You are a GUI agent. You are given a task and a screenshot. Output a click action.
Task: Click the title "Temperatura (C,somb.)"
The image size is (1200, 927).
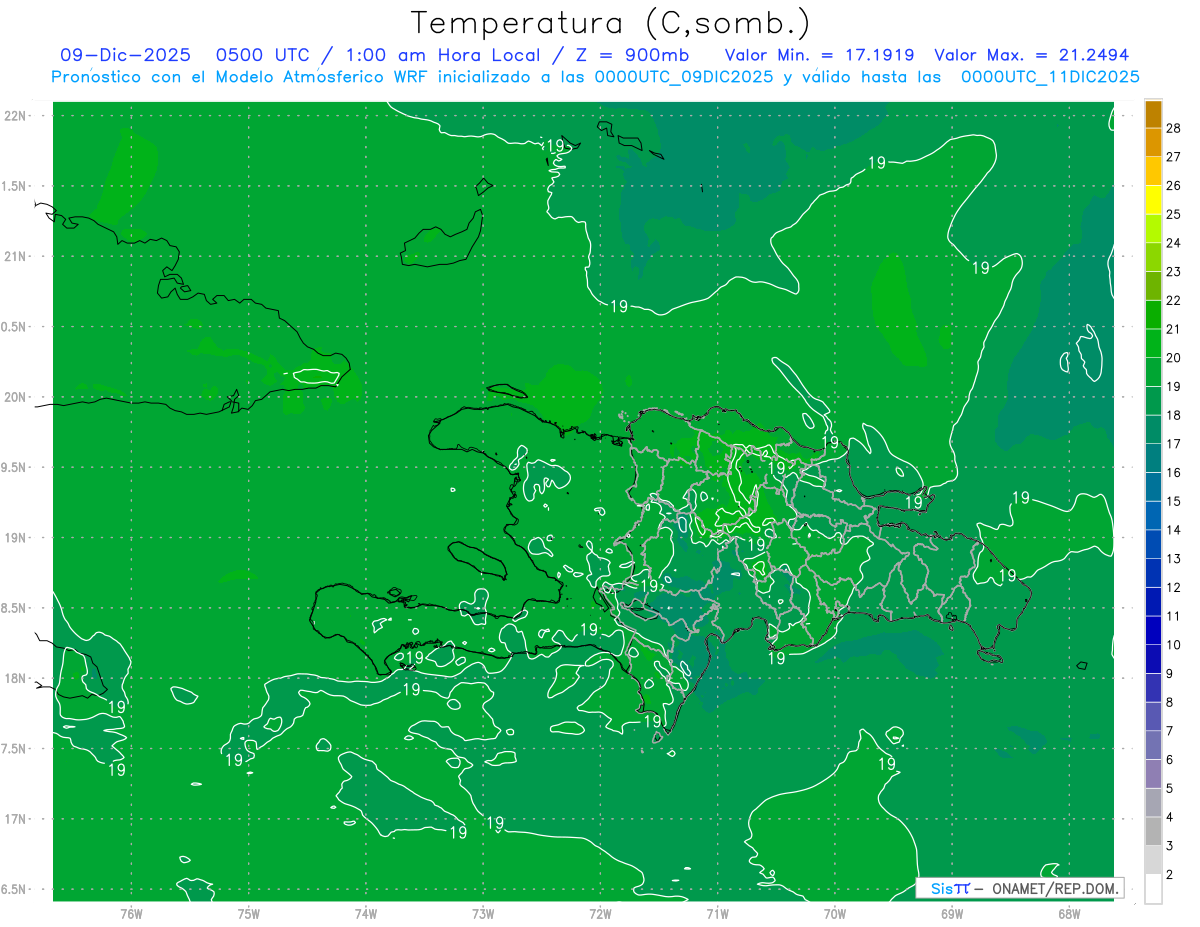click(611, 23)
